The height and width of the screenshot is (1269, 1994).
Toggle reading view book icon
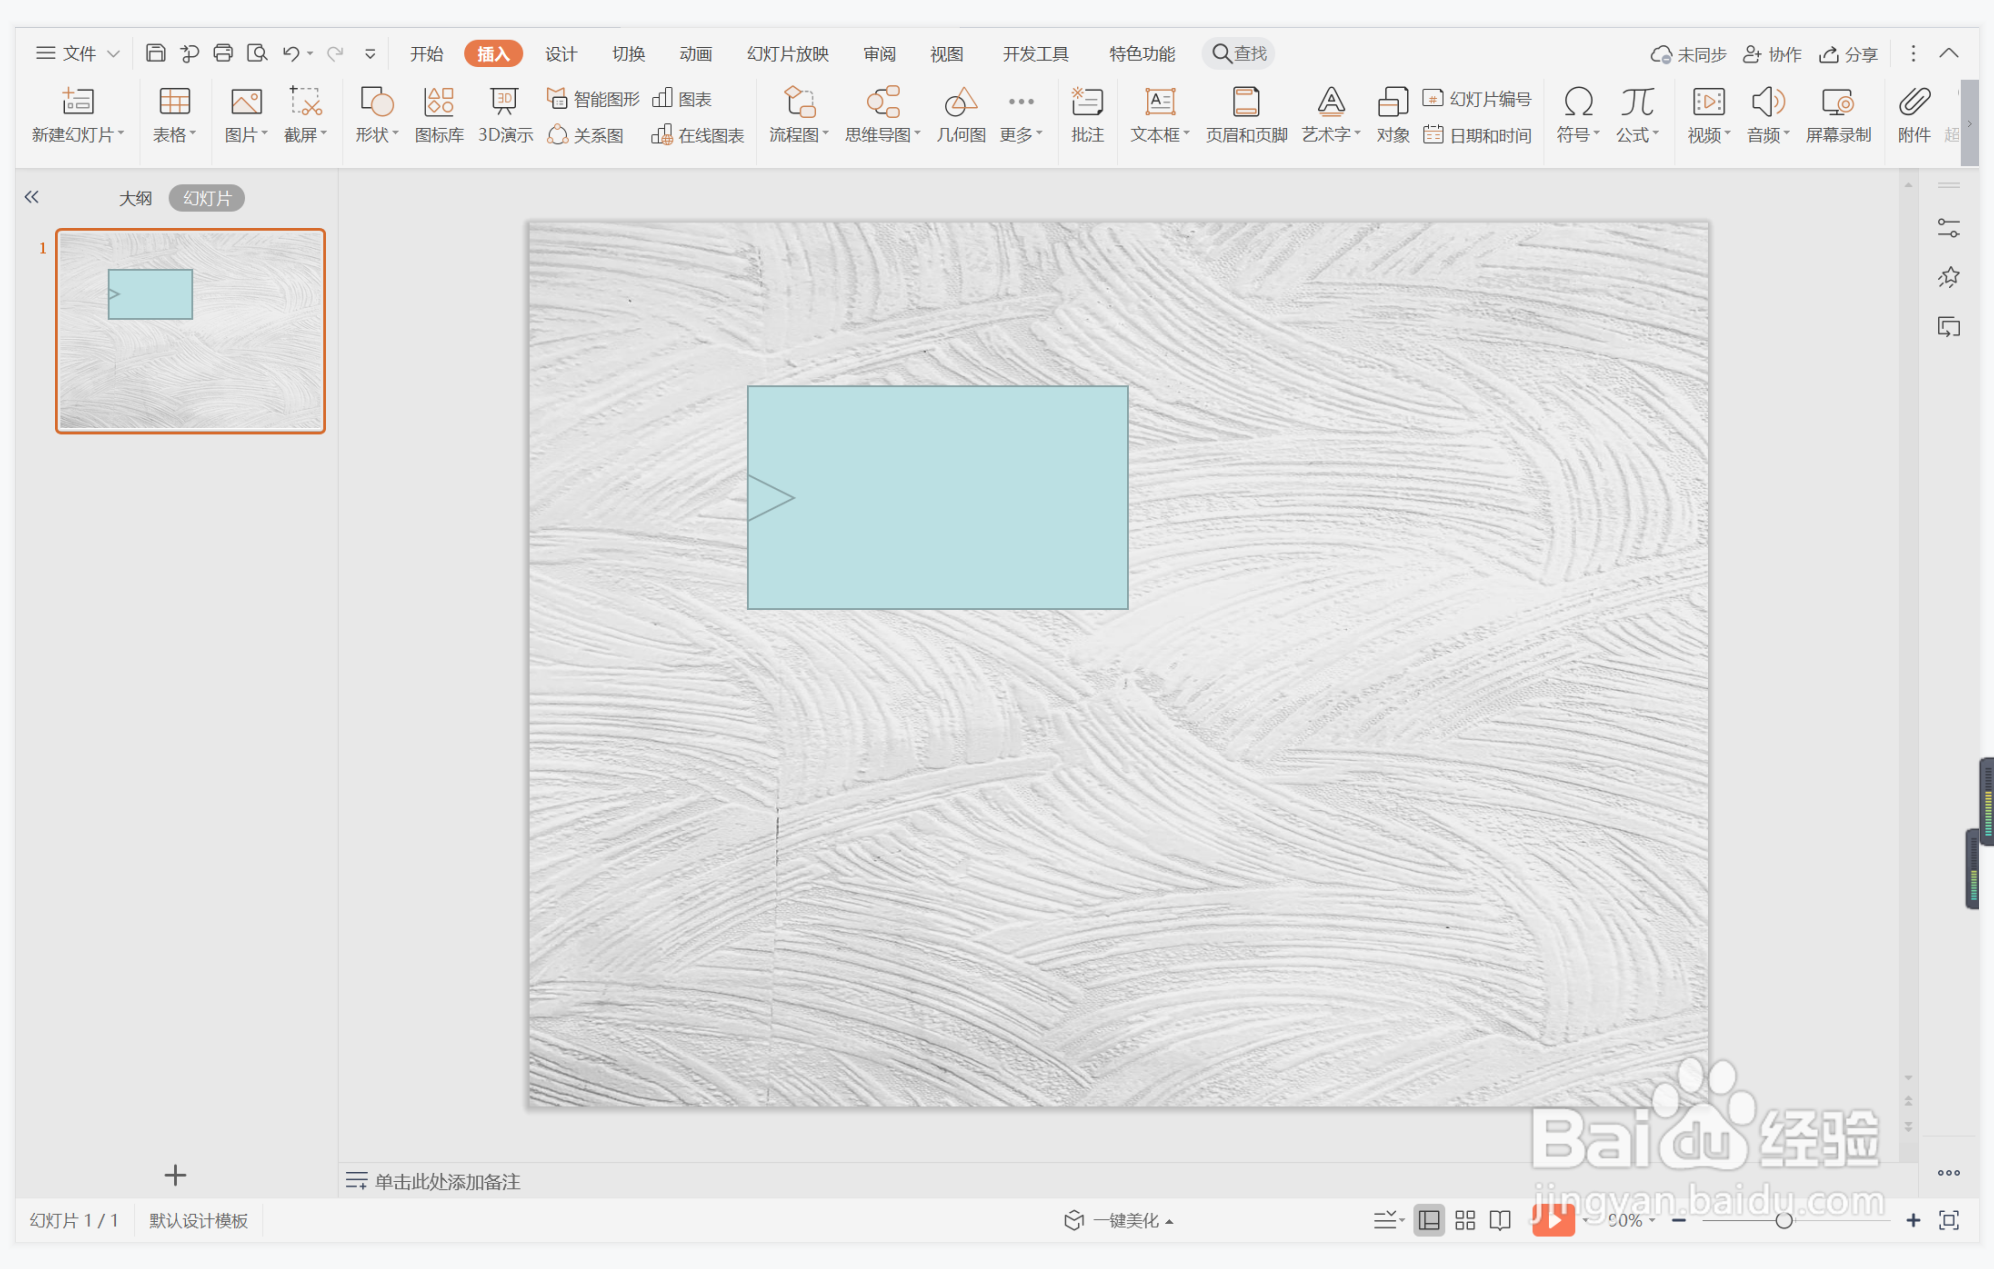point(1500,1220)
